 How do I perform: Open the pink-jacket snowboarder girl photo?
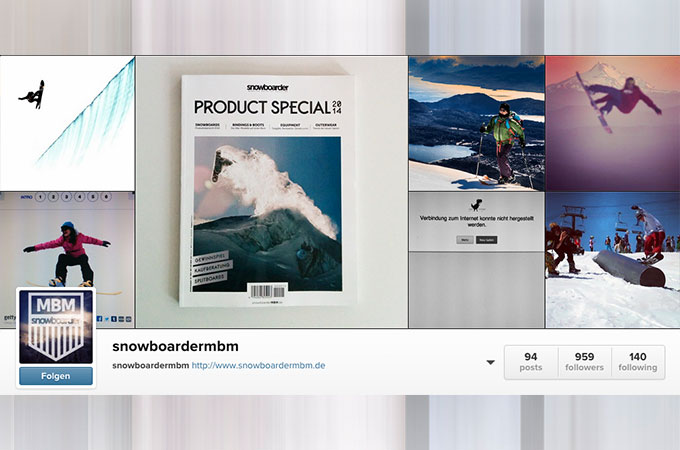click(x=67, y=260)
